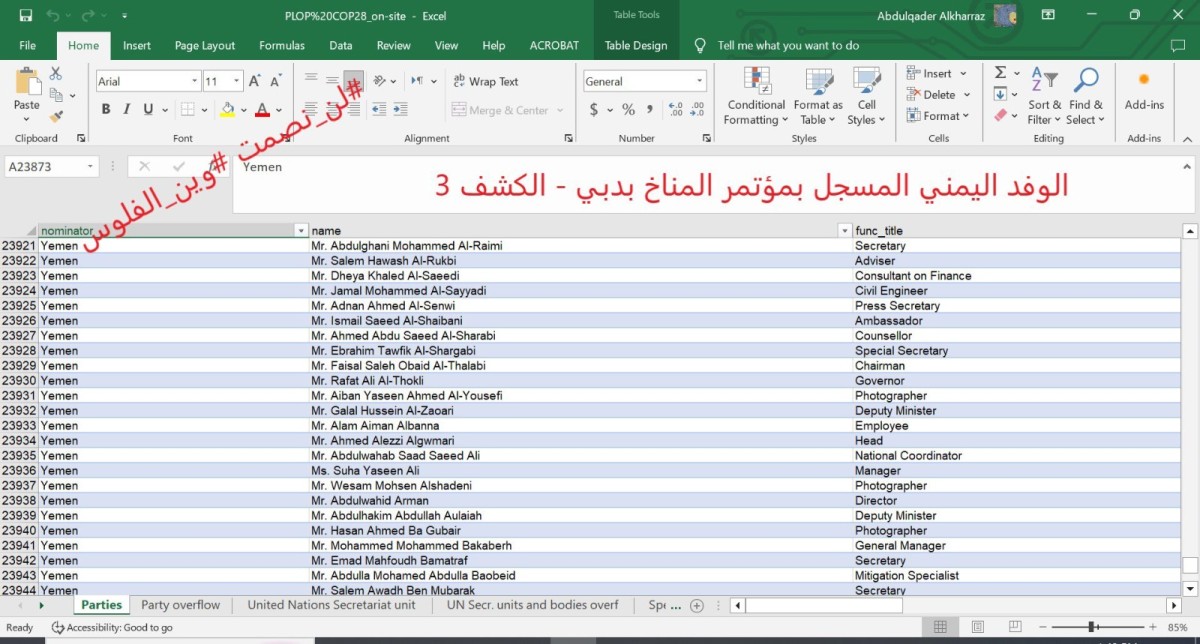Click Delete cells button
The image size is (1200, 644).
(938, 94)
